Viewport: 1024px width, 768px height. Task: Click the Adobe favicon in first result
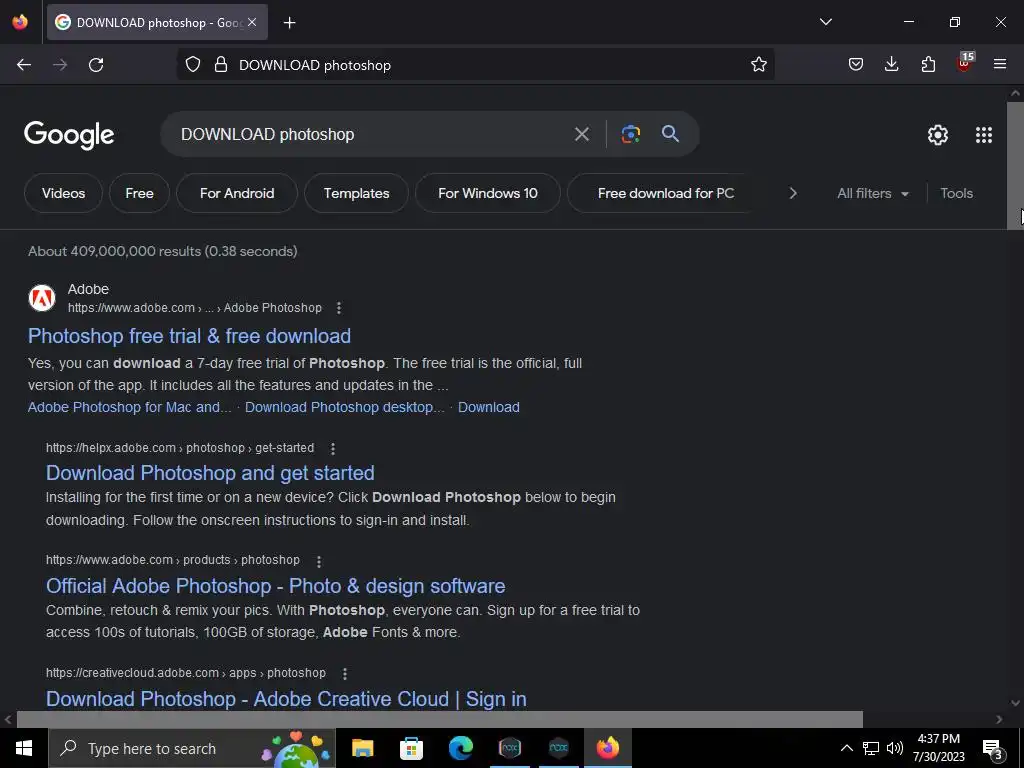click(42, 298)
